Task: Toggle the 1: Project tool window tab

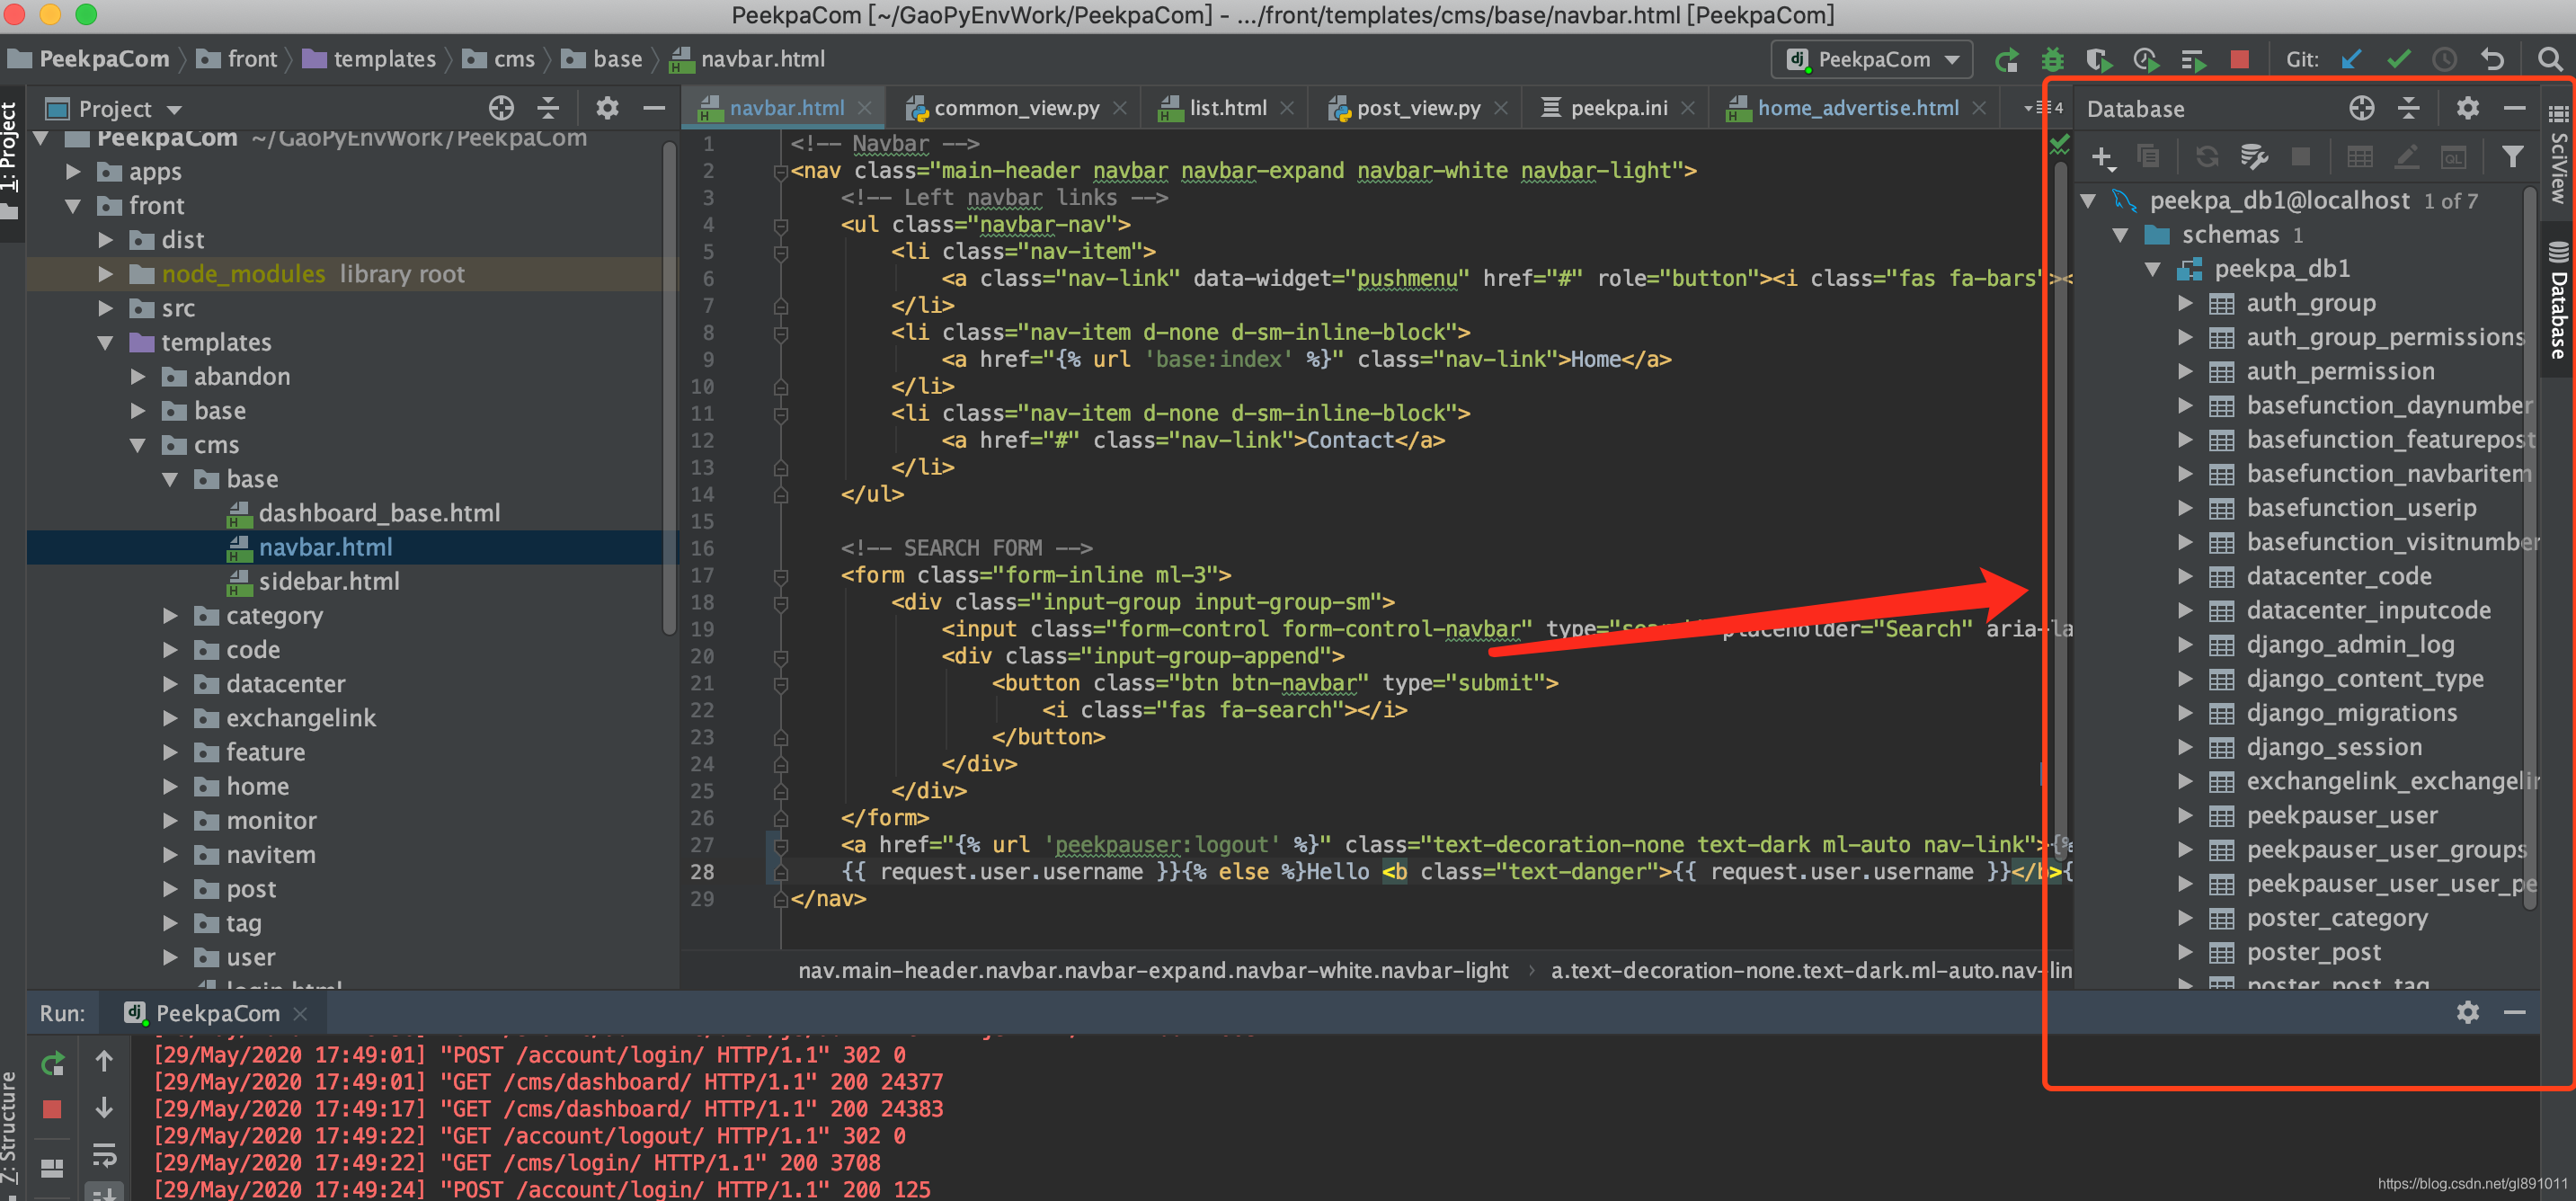Action: coord(10,150)
